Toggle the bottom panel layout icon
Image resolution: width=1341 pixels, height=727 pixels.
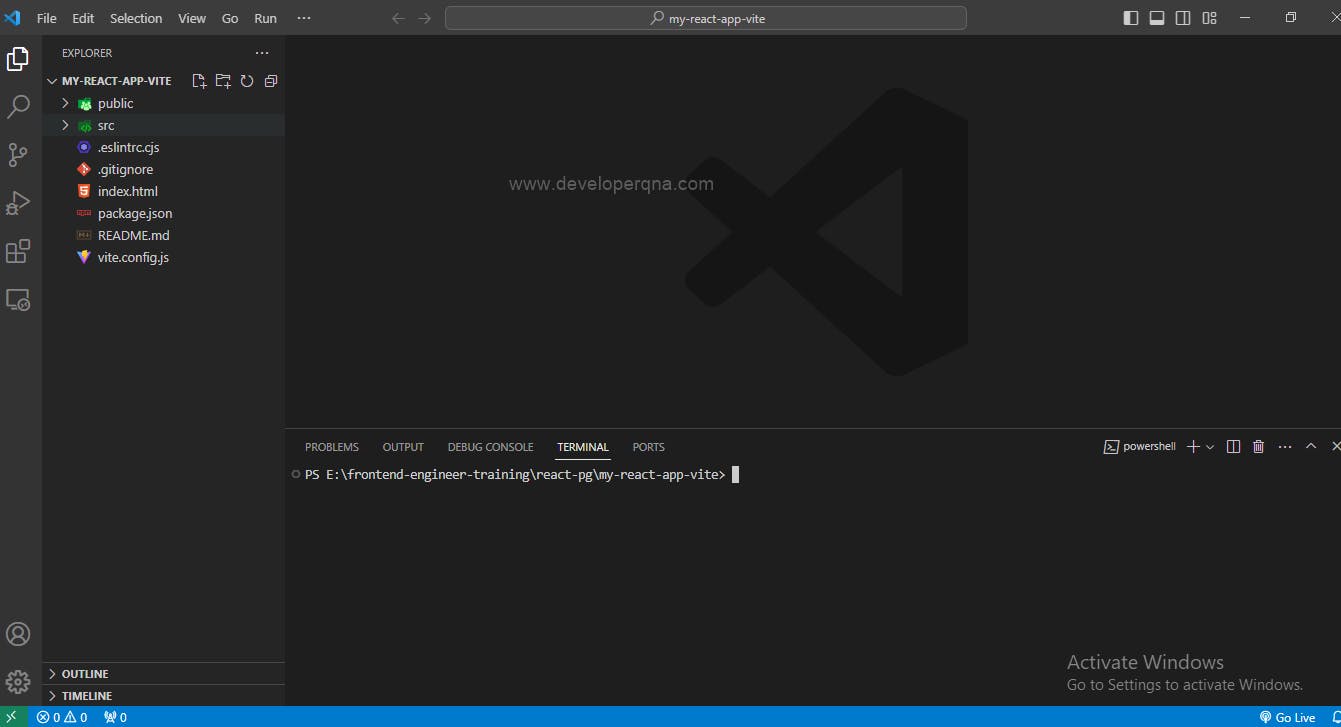click(x=1157, y=18)
